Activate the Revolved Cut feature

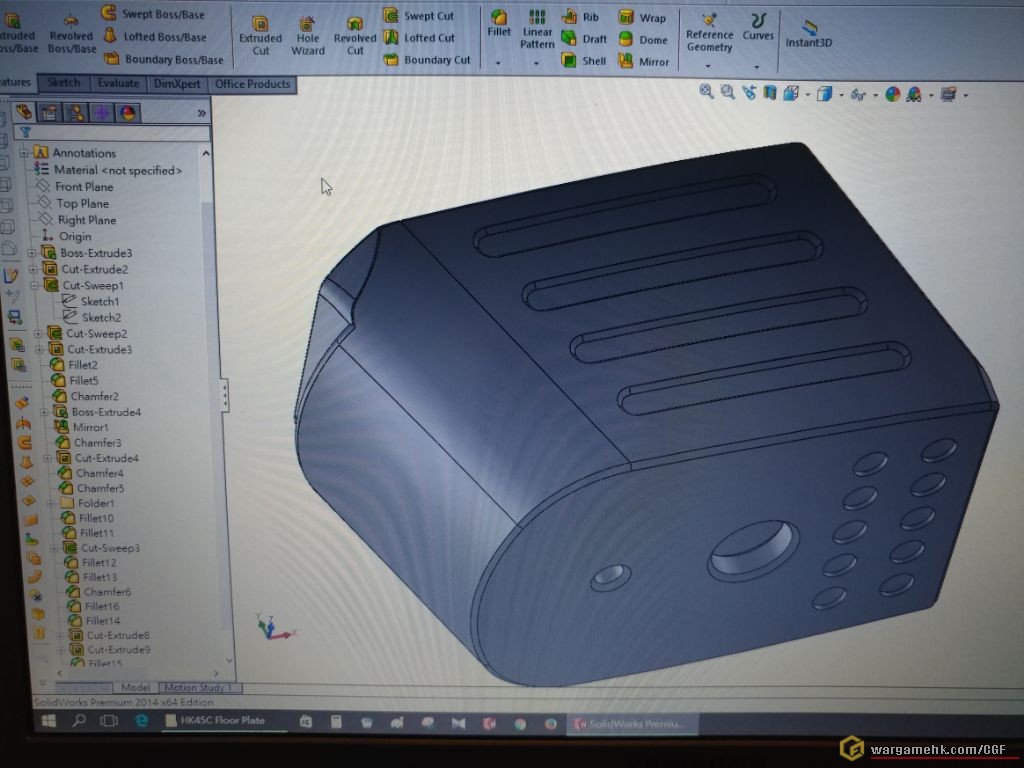355,35
